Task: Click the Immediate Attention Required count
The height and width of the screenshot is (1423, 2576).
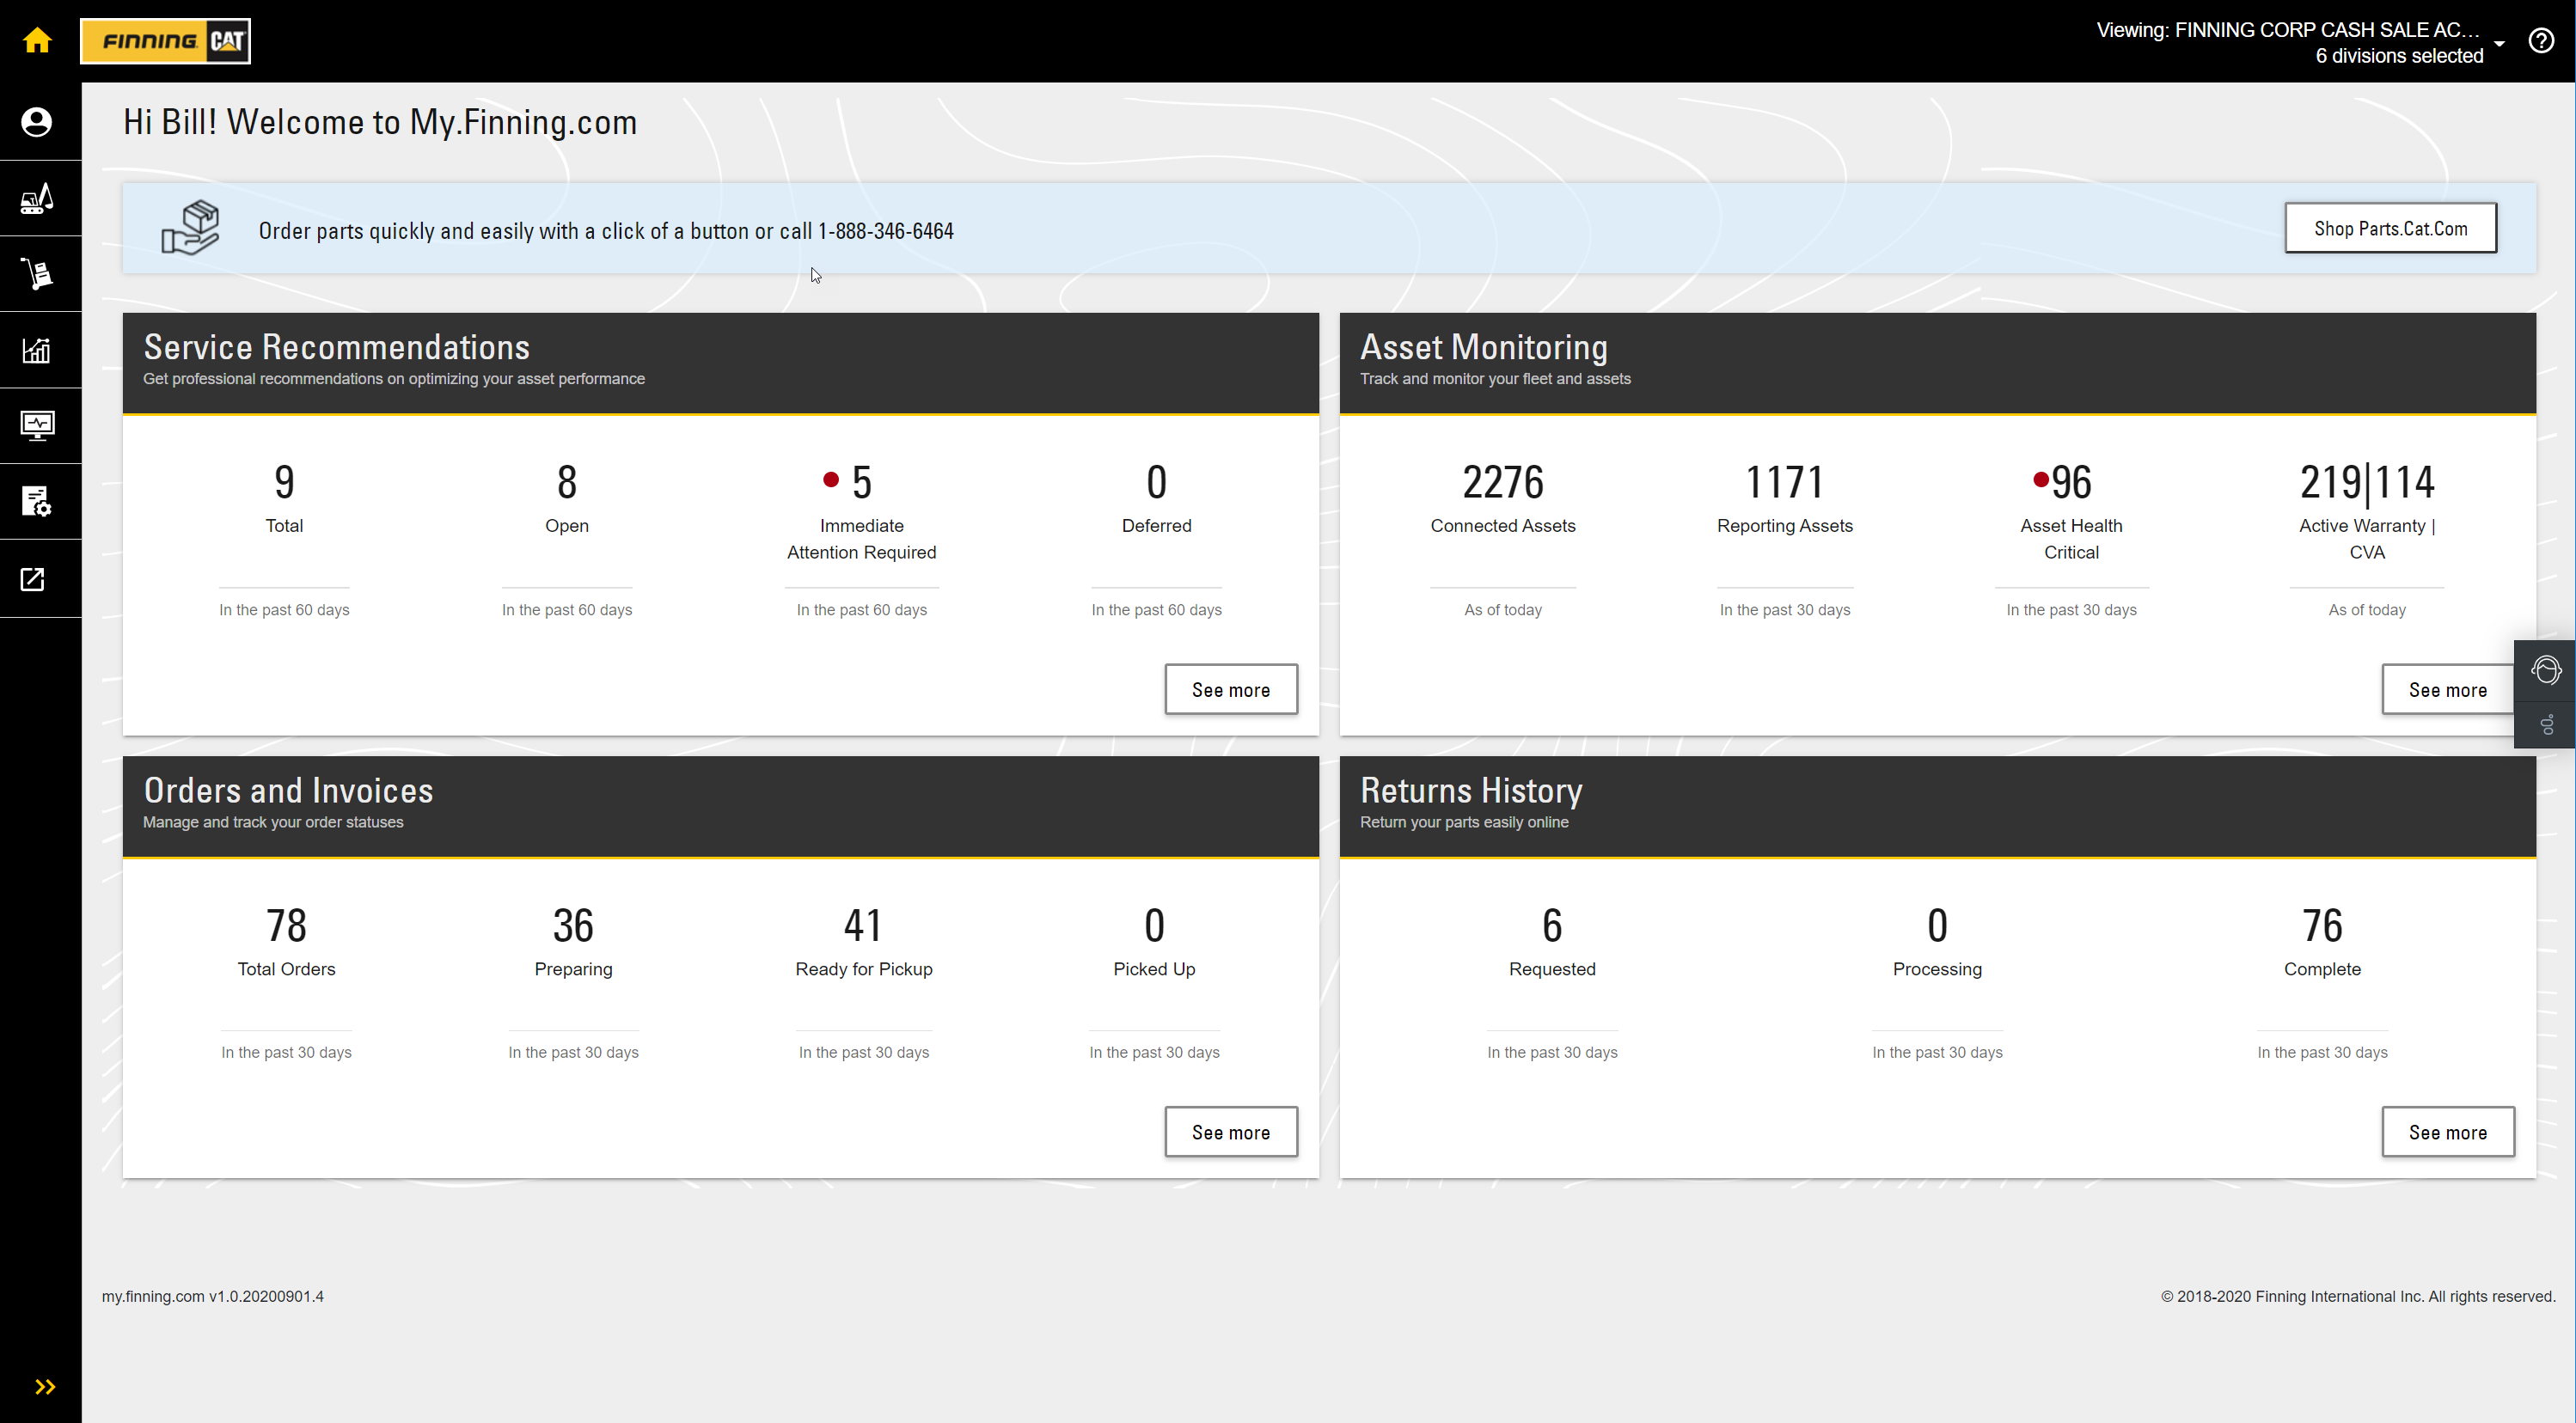Action: (x=861, y=483)
